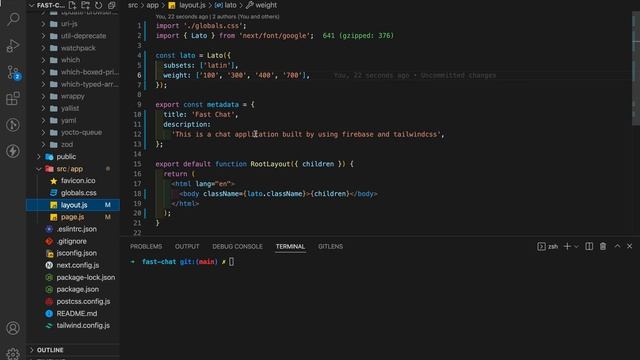This screenshot has height=360, width=640.
Task: Click the lato breadcrumb symbol
Action: pyautogui.click(x=225, y=5)
